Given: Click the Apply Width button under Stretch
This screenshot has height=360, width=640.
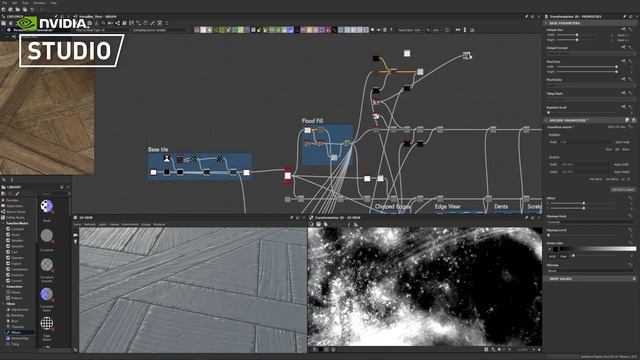Looking at the screenshot, I should [622, 164].
